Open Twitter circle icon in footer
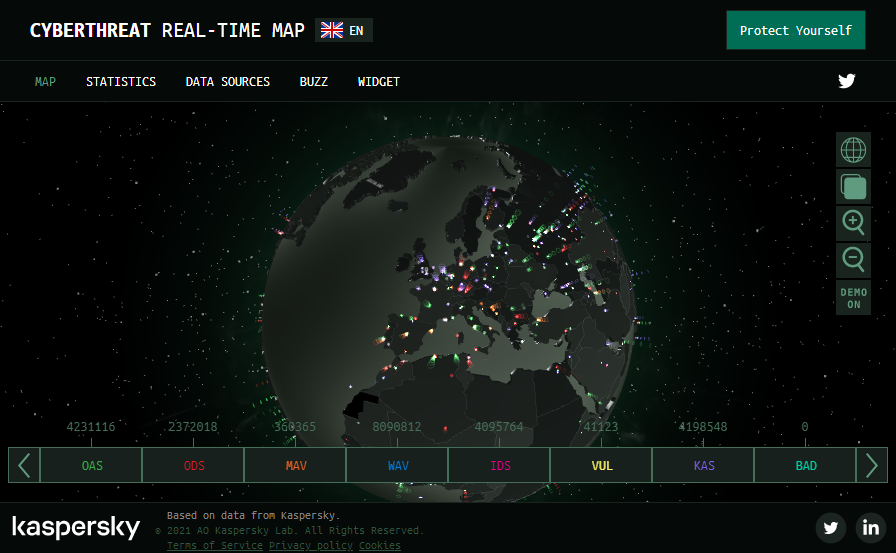The image size is (896, 553). tap(831, 527)
